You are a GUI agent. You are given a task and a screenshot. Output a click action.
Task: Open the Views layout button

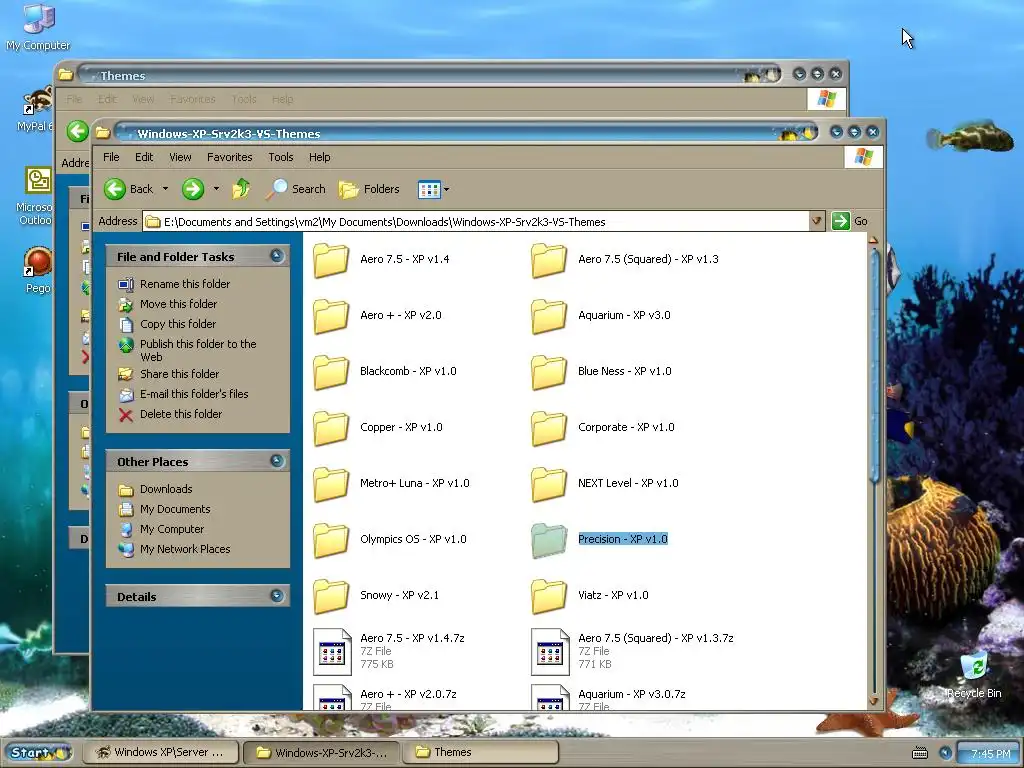click(x=429, y=189)
